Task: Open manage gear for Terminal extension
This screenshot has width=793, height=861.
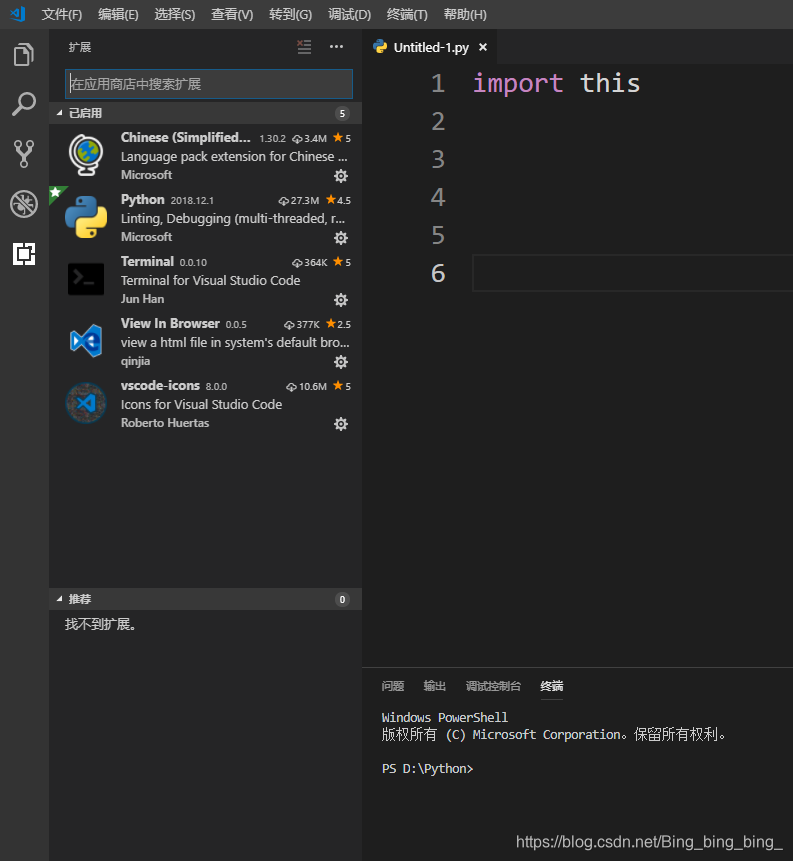Action: 341,300
